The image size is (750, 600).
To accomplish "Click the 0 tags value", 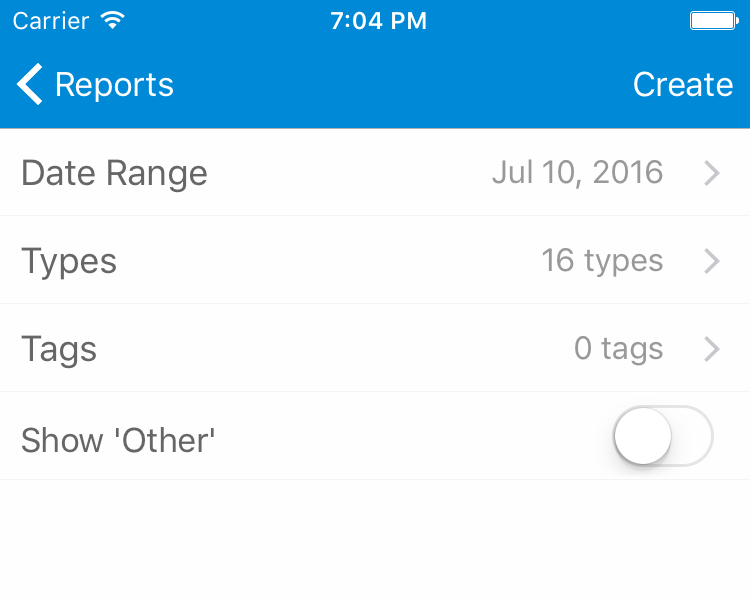I will pyautogui.click(x=618, y=349).
